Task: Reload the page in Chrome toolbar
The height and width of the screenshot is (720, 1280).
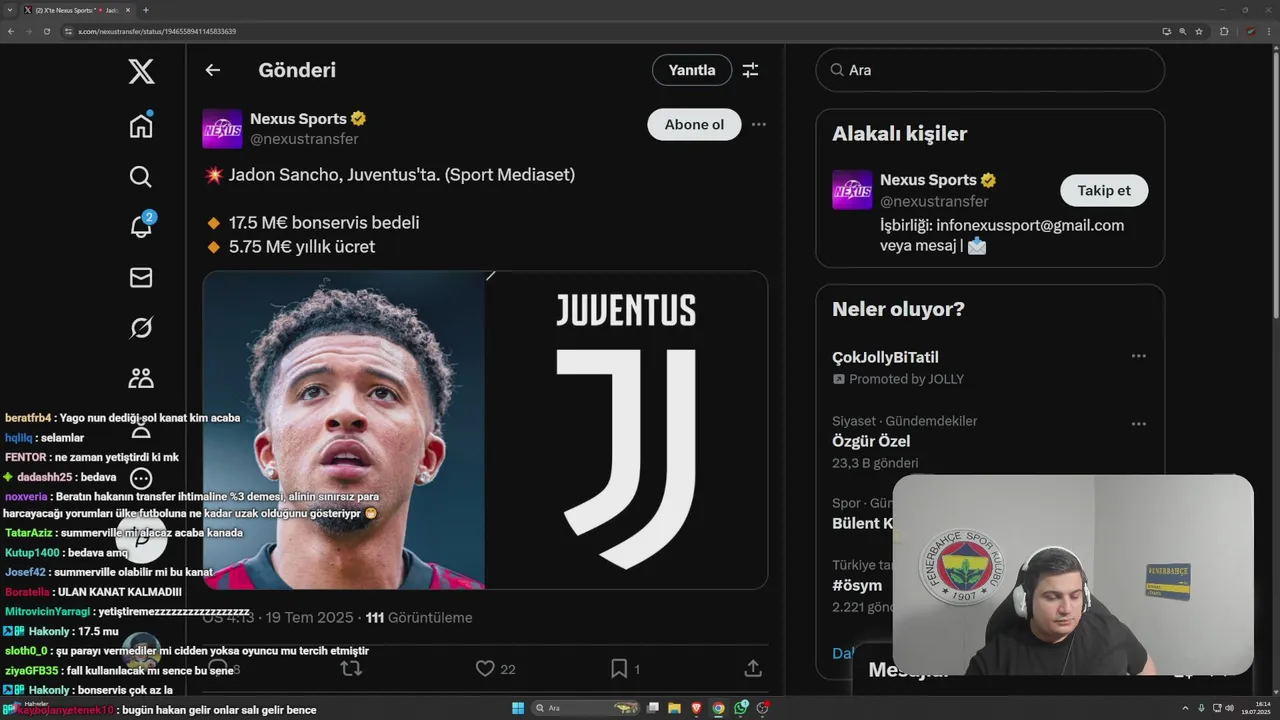Action: tap(46, 31)
